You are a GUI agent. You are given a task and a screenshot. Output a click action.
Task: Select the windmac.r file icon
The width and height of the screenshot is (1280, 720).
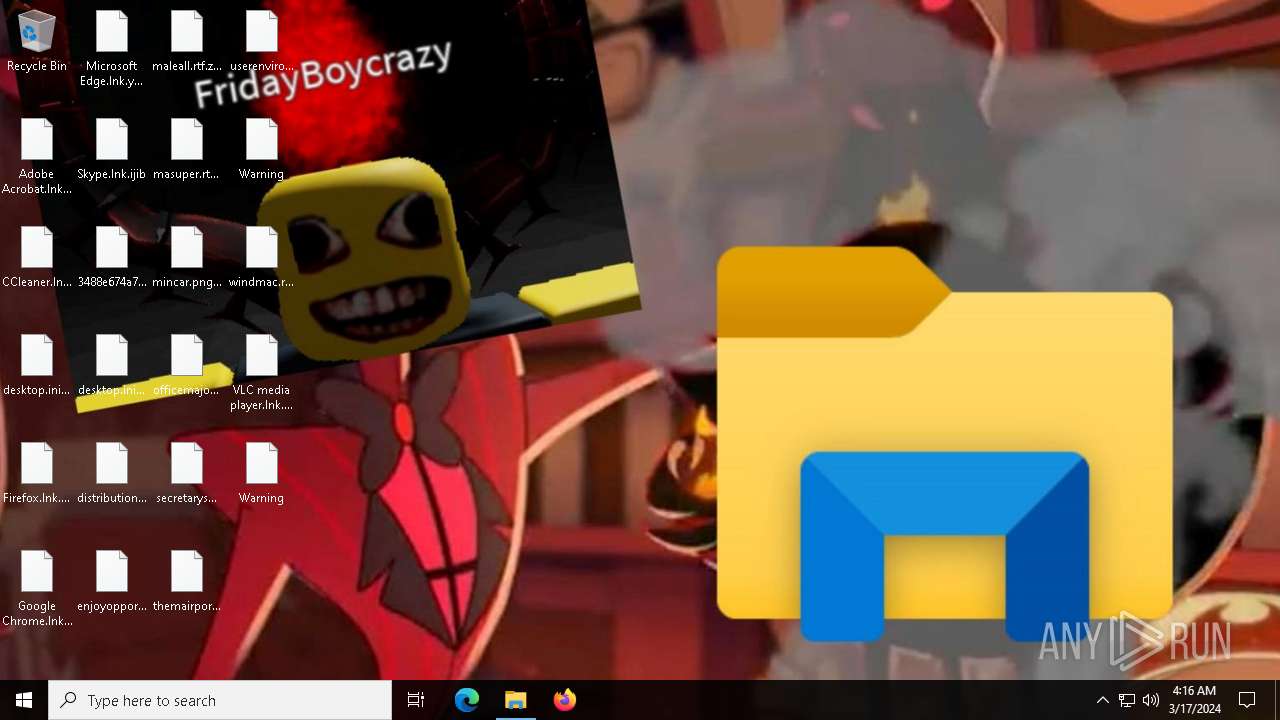tap(262, 258)
